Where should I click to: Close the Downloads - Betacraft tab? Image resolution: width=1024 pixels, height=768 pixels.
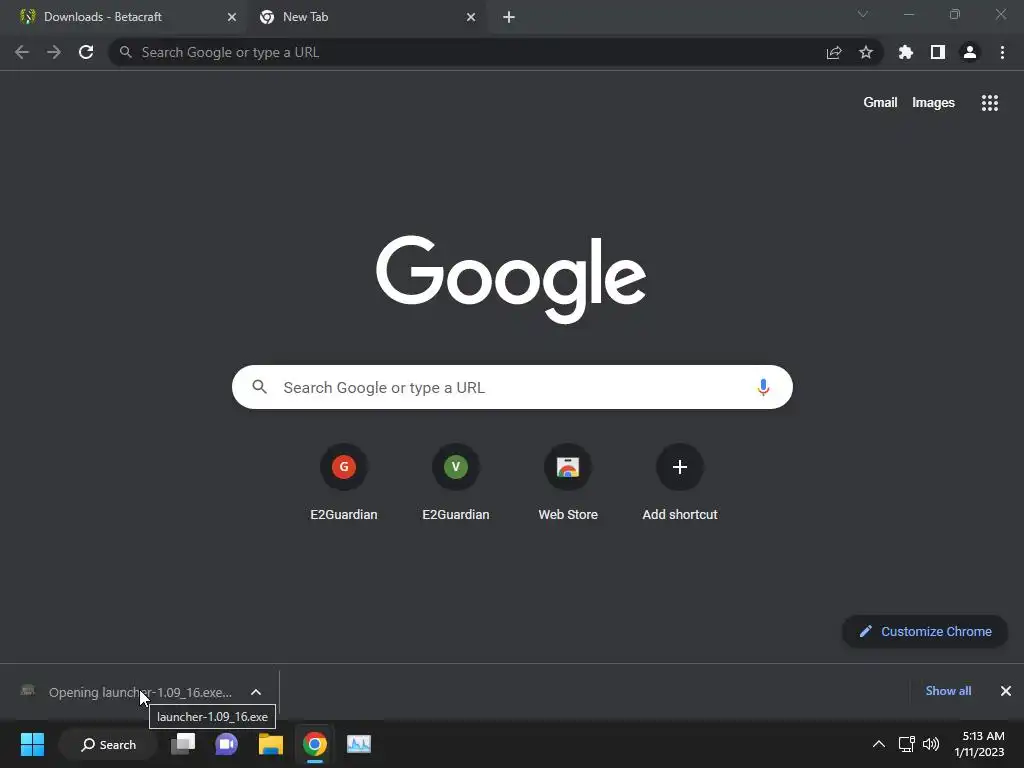[232, 17]
